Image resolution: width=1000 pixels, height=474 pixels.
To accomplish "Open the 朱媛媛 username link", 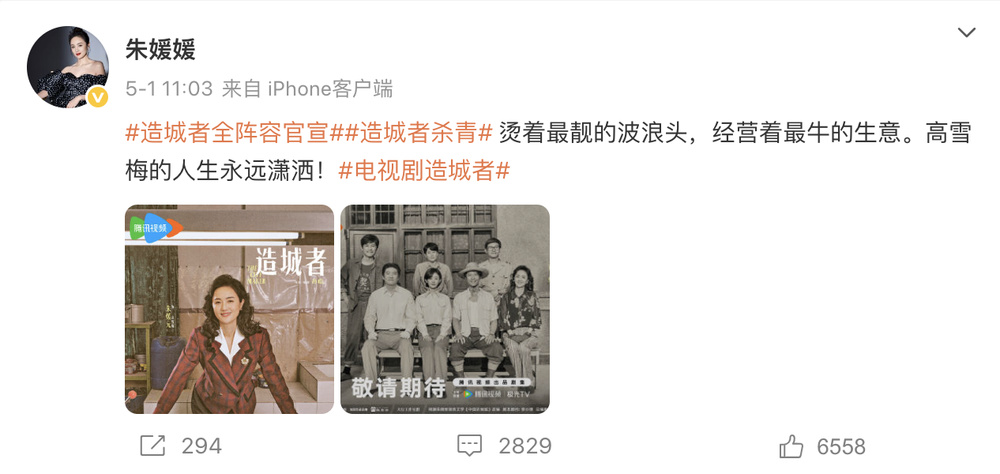I will point(160,49).
